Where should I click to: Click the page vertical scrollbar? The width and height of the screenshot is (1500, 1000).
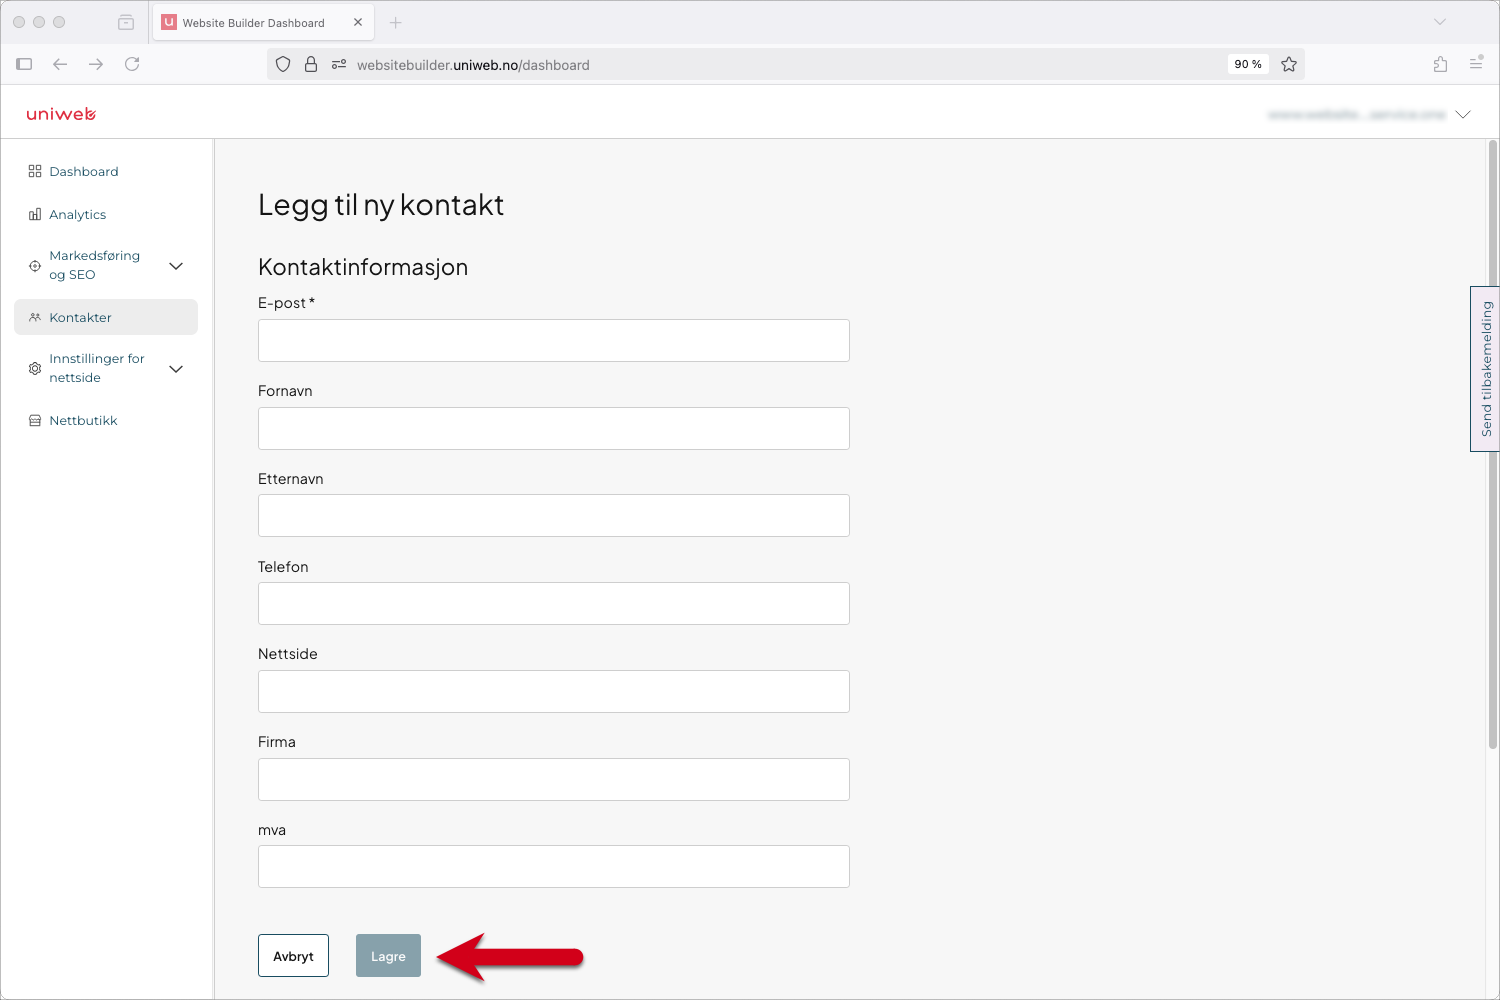coord(1493,445)
